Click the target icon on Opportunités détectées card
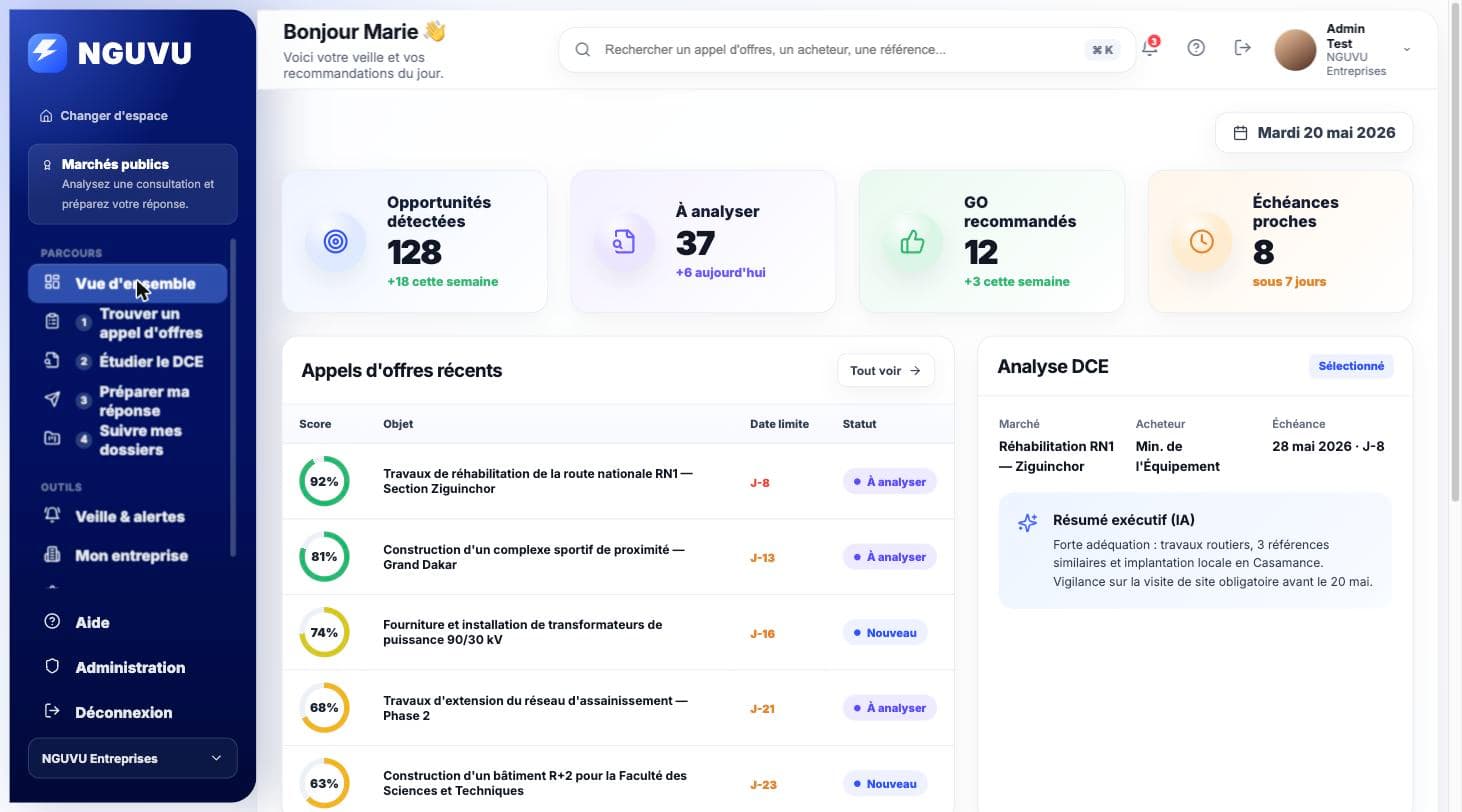This screenshot has width=1462, height=812. pyautogui.click(x=336, y=241)
